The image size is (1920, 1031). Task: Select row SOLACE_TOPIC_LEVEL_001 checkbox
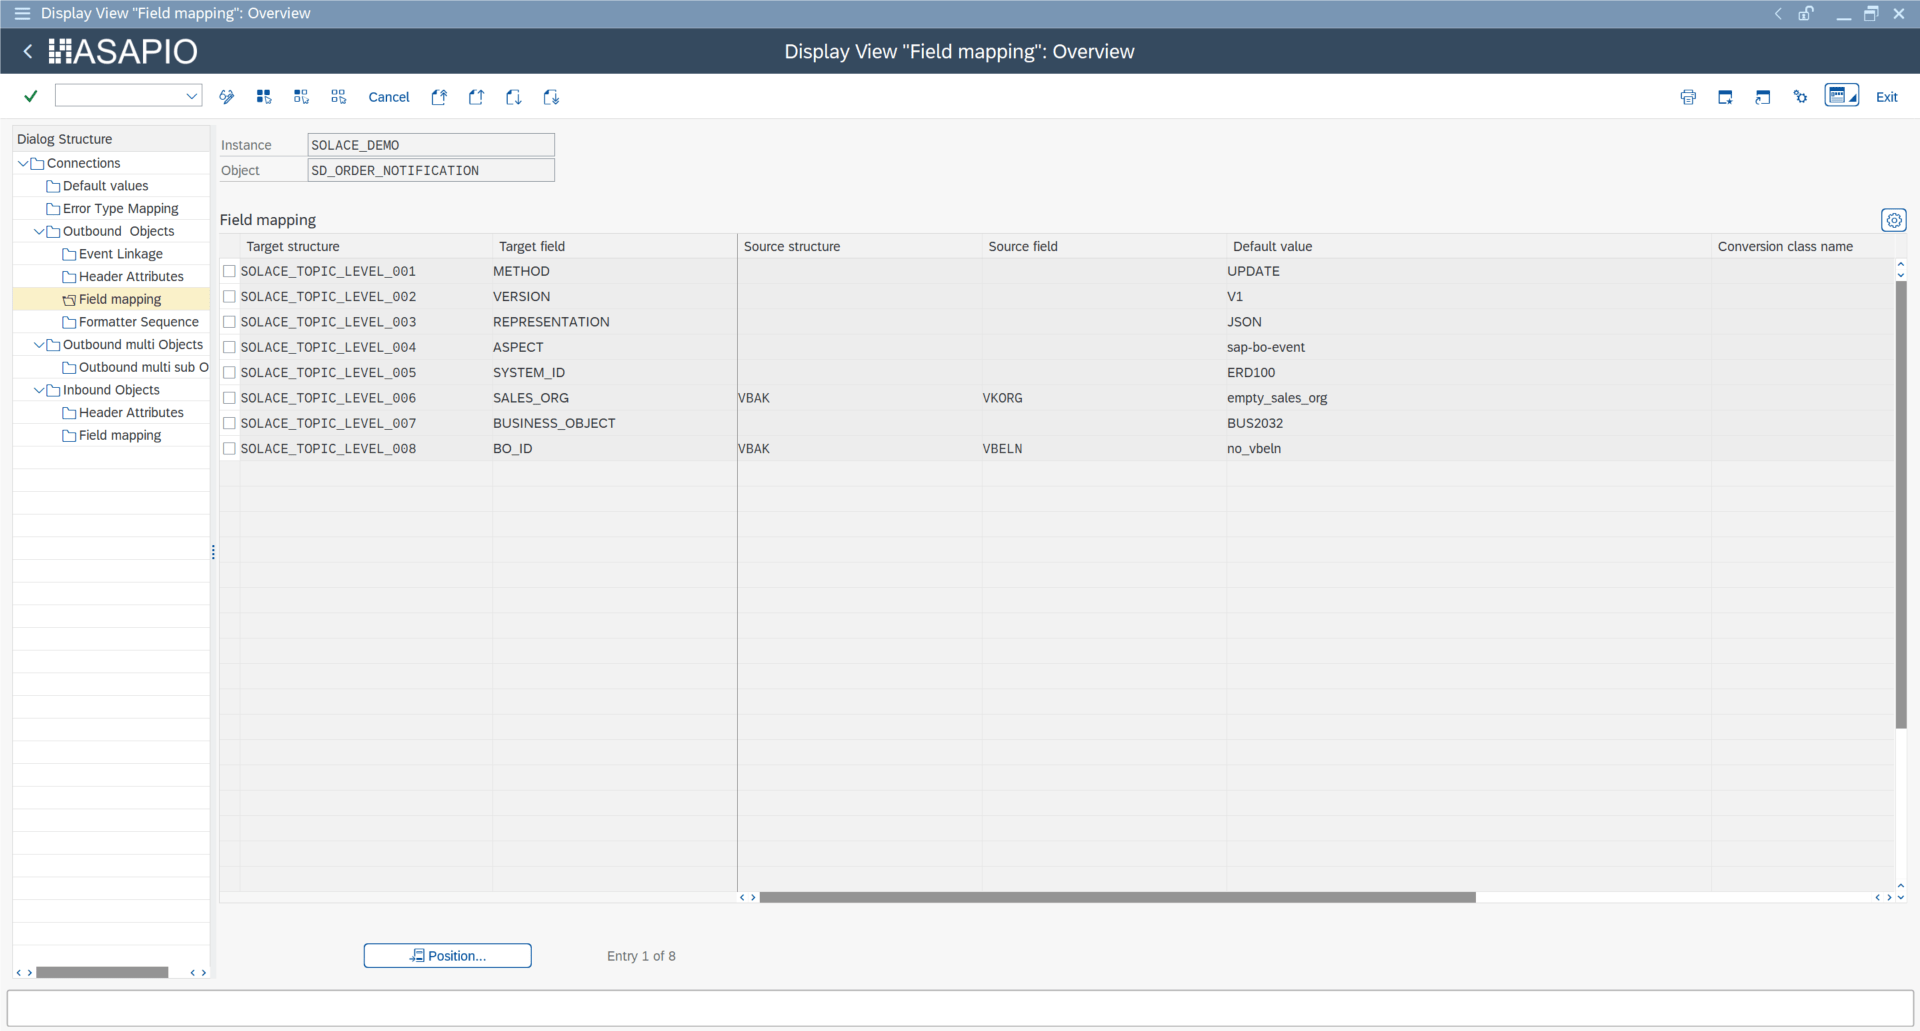(x=229, y=271)
